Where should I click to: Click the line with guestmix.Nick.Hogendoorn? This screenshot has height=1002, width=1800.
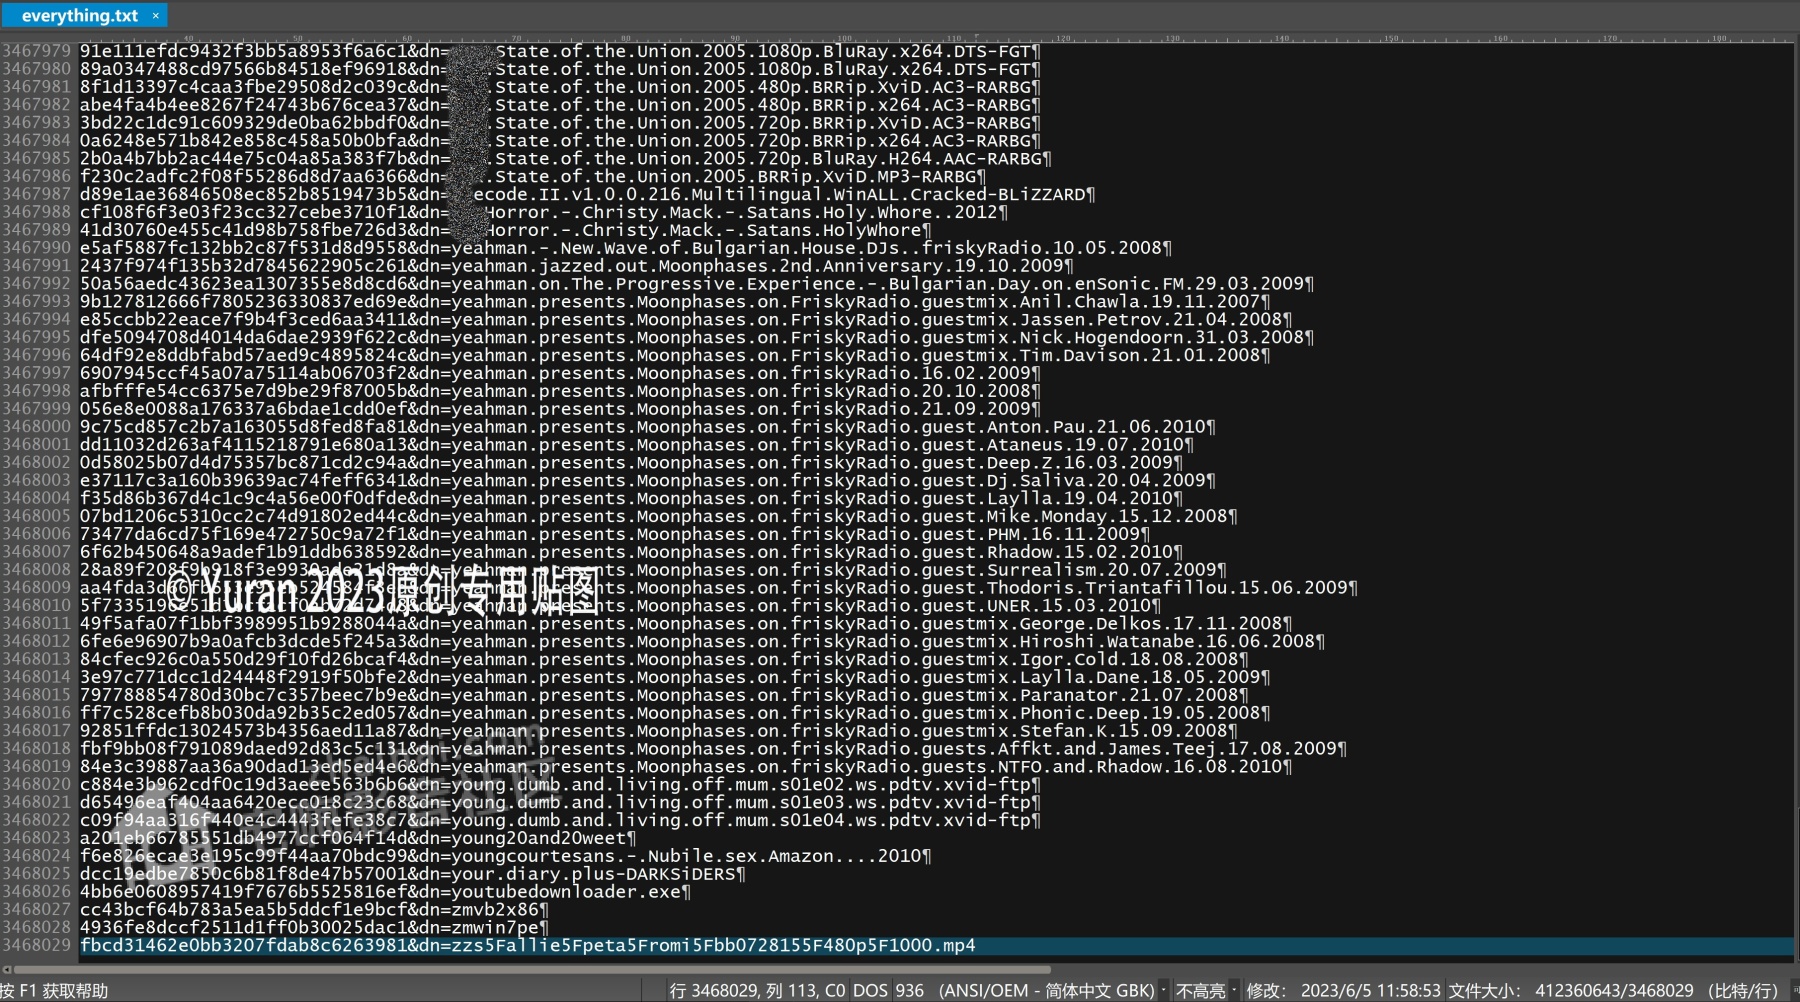[x=697, y=337]
